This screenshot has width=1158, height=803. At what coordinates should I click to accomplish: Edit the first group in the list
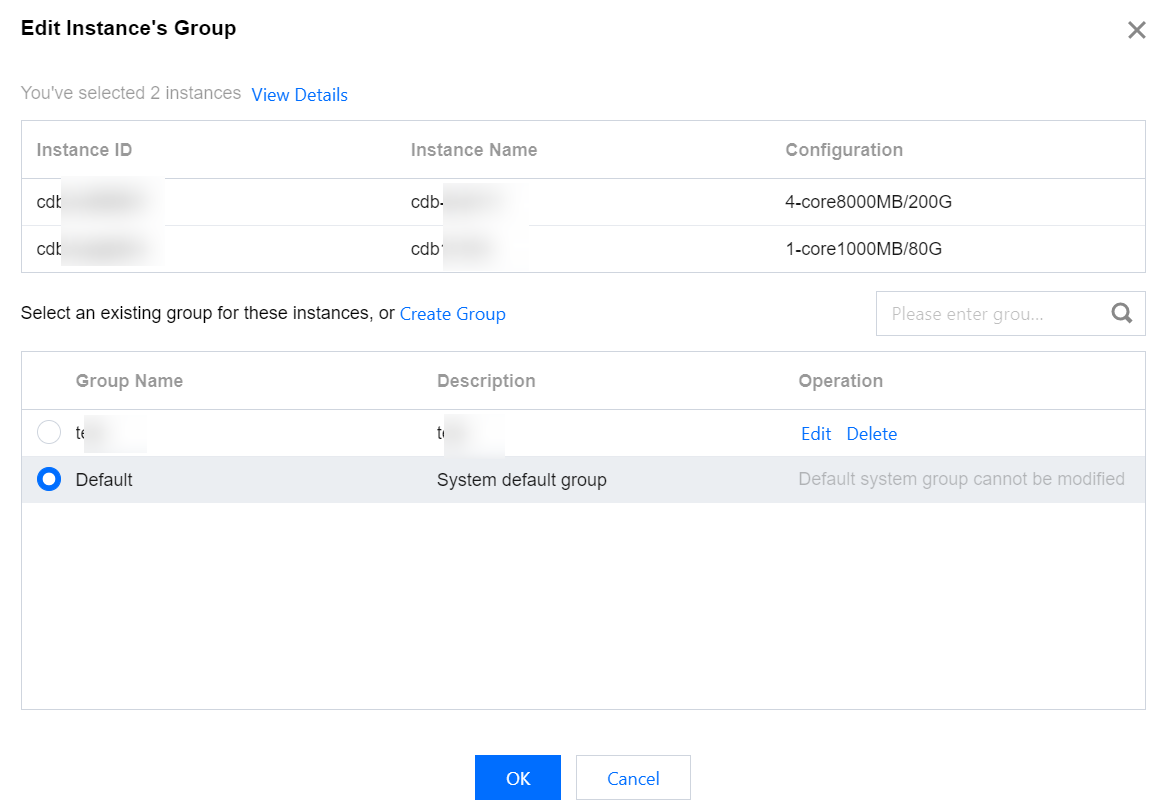(816, 434)
